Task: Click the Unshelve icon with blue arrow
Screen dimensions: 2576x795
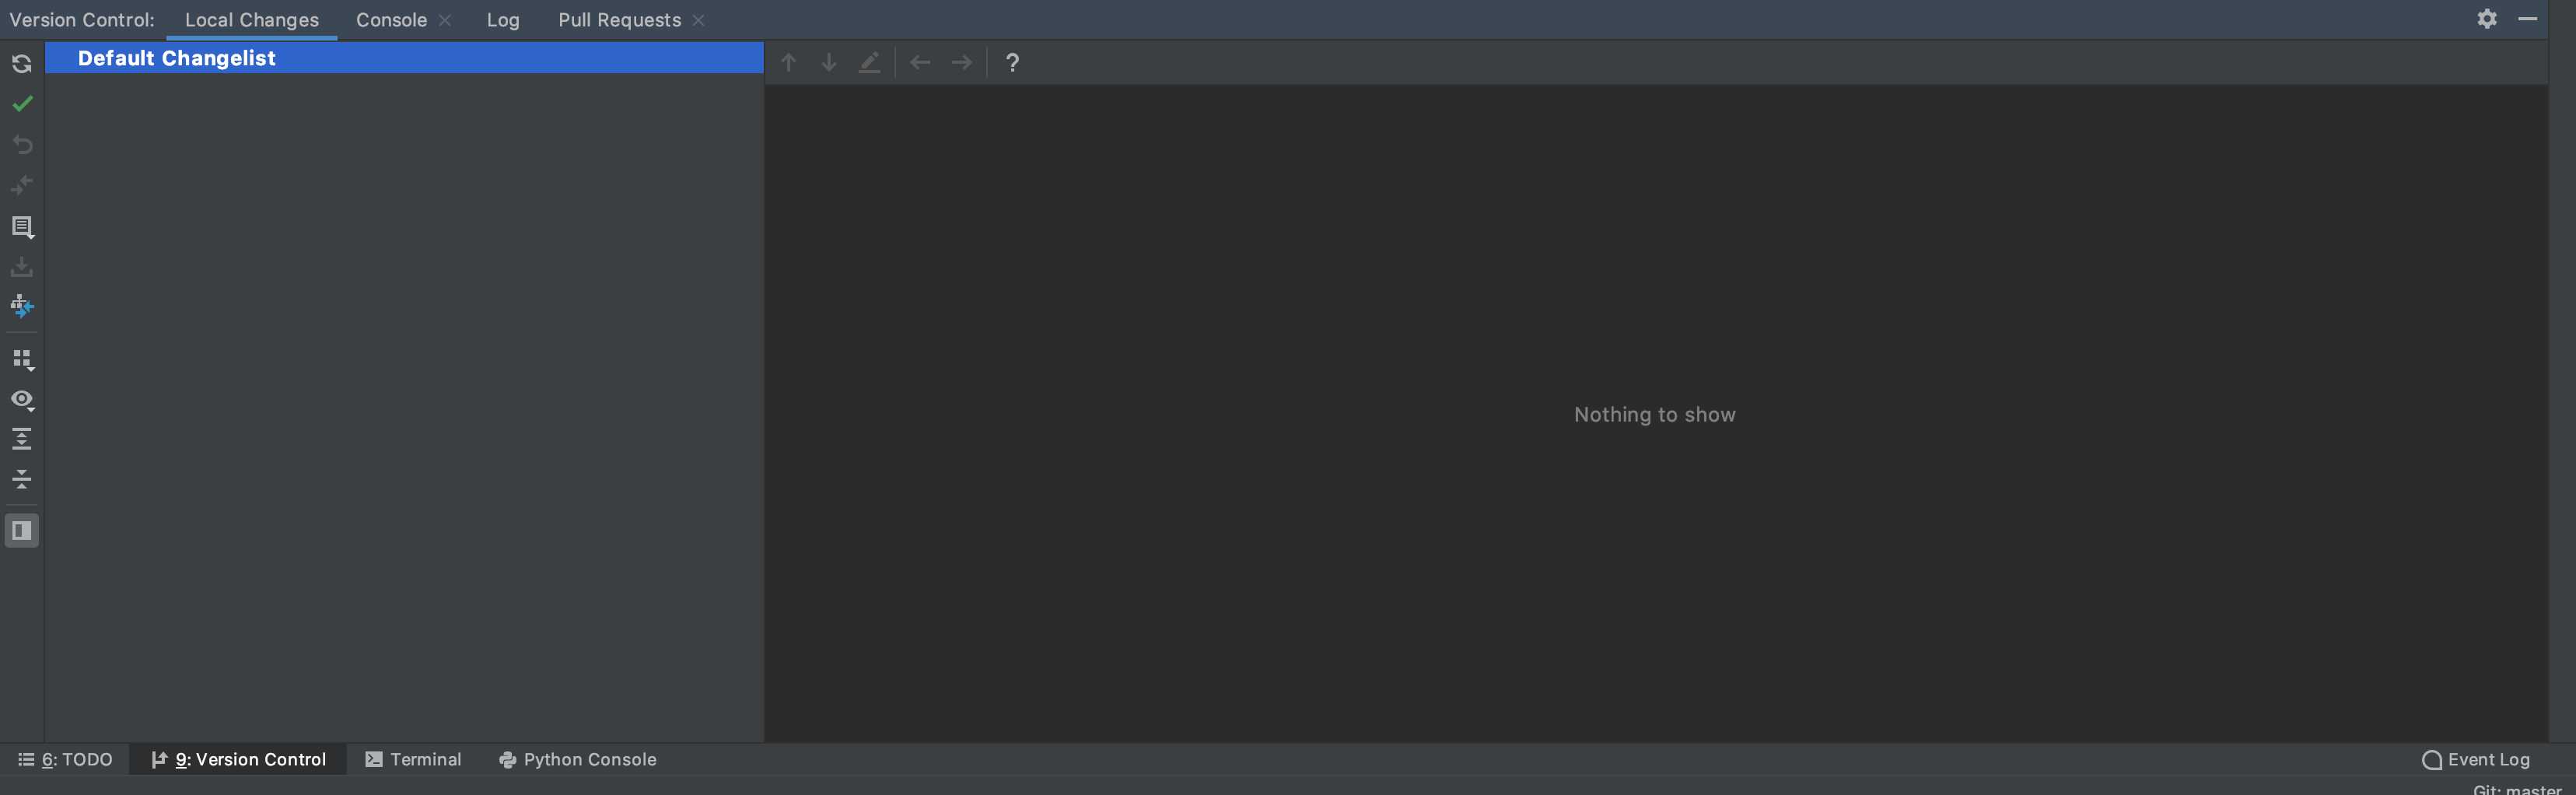Action: [x=22, y=307]
